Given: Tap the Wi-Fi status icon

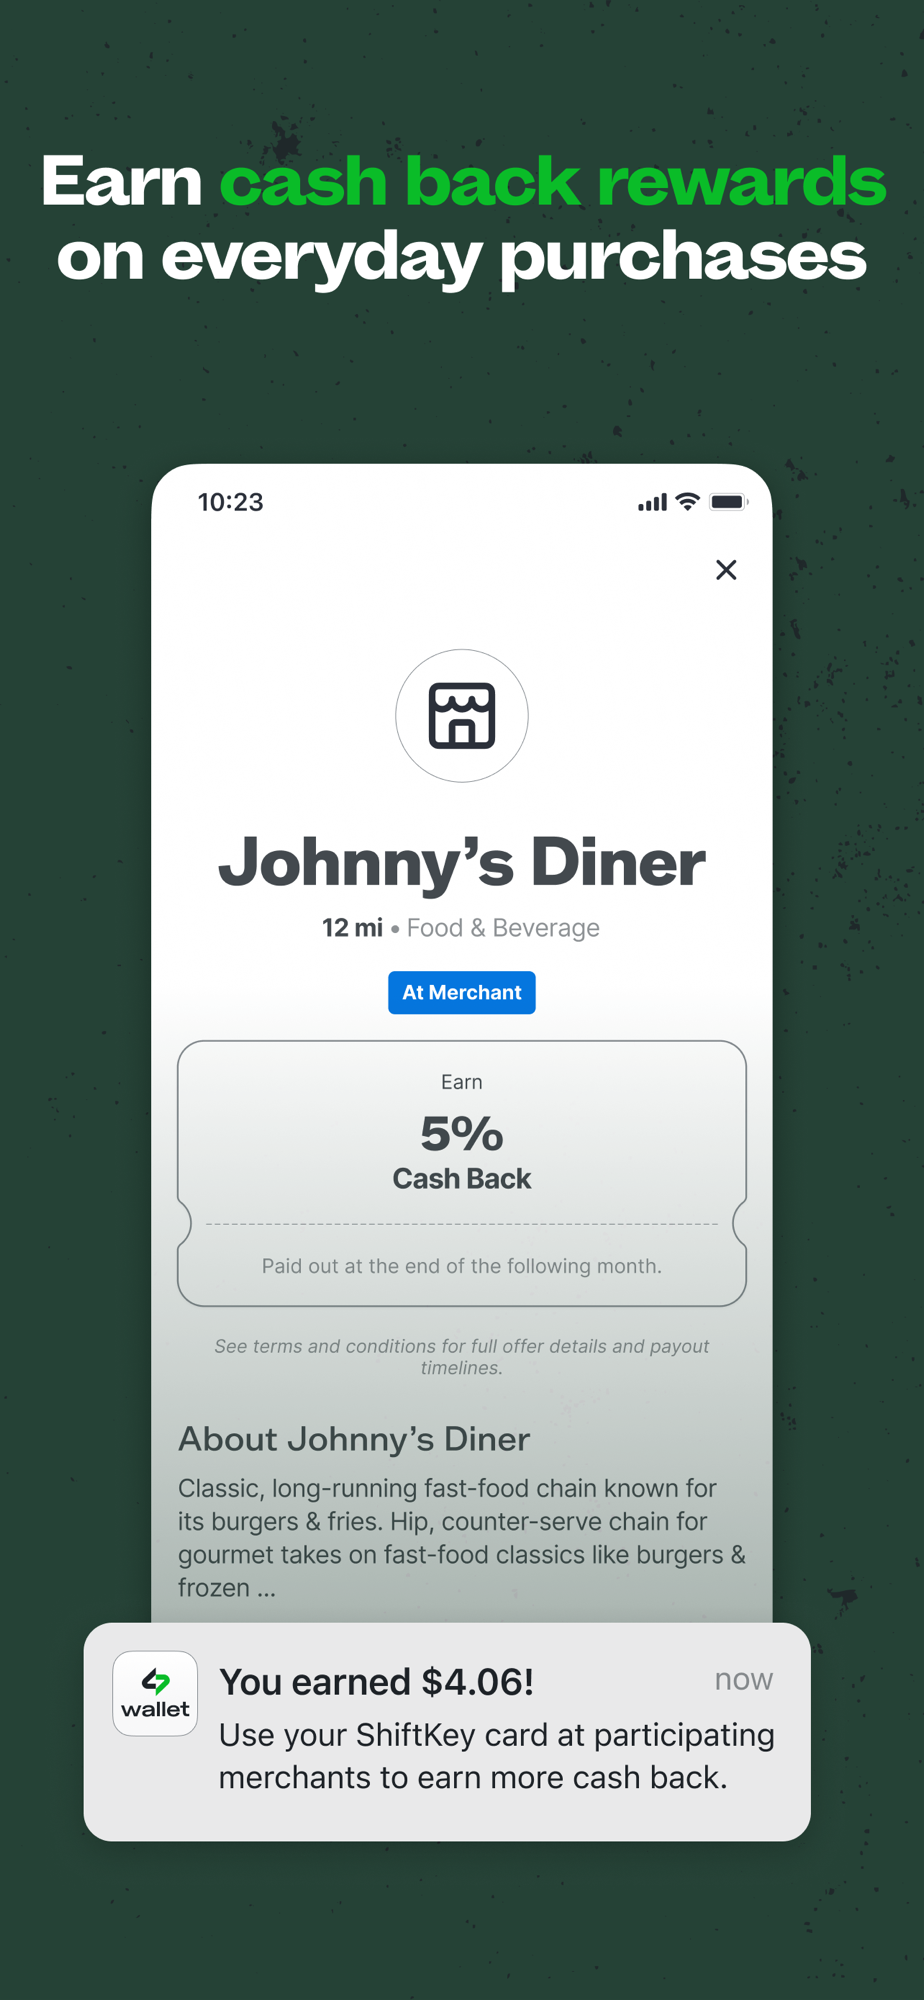Looking at the screenshot, I should [687, 502].
